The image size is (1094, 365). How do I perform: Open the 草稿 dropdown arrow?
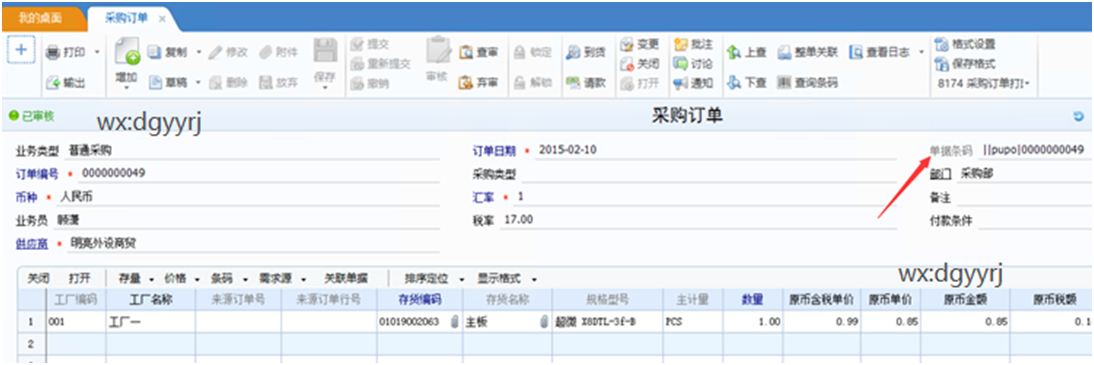(x=198, y=83)
